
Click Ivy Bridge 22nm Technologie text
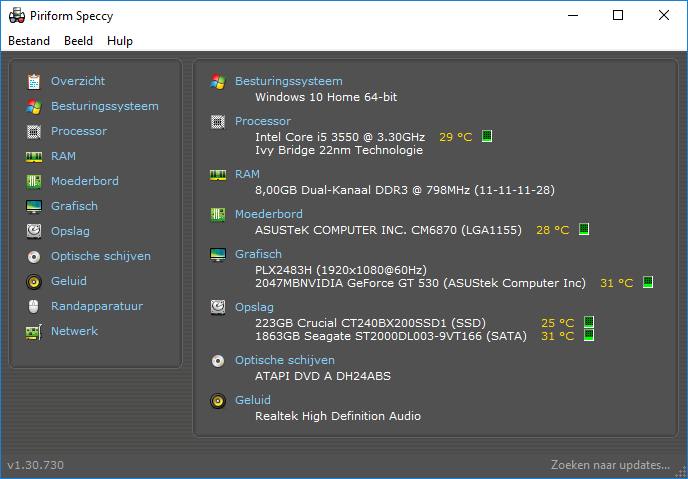pos(339,150)
